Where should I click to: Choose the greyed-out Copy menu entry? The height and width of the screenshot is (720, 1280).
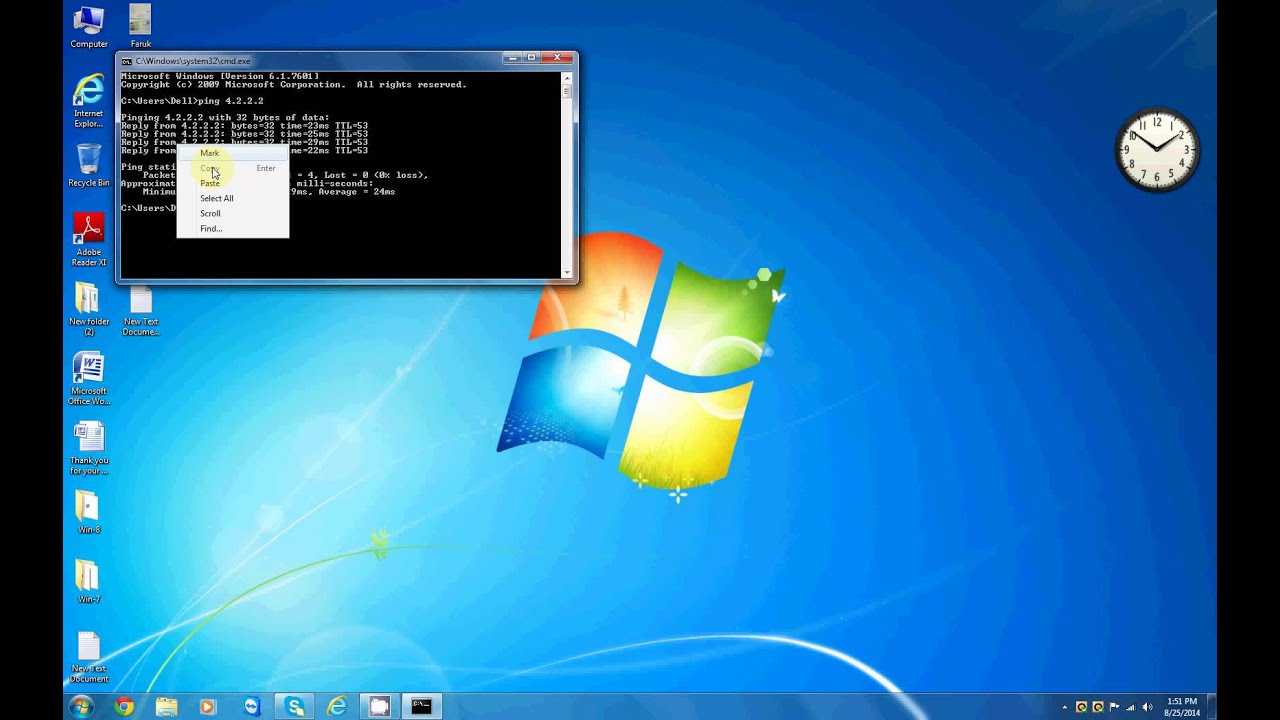pos(233,168)
